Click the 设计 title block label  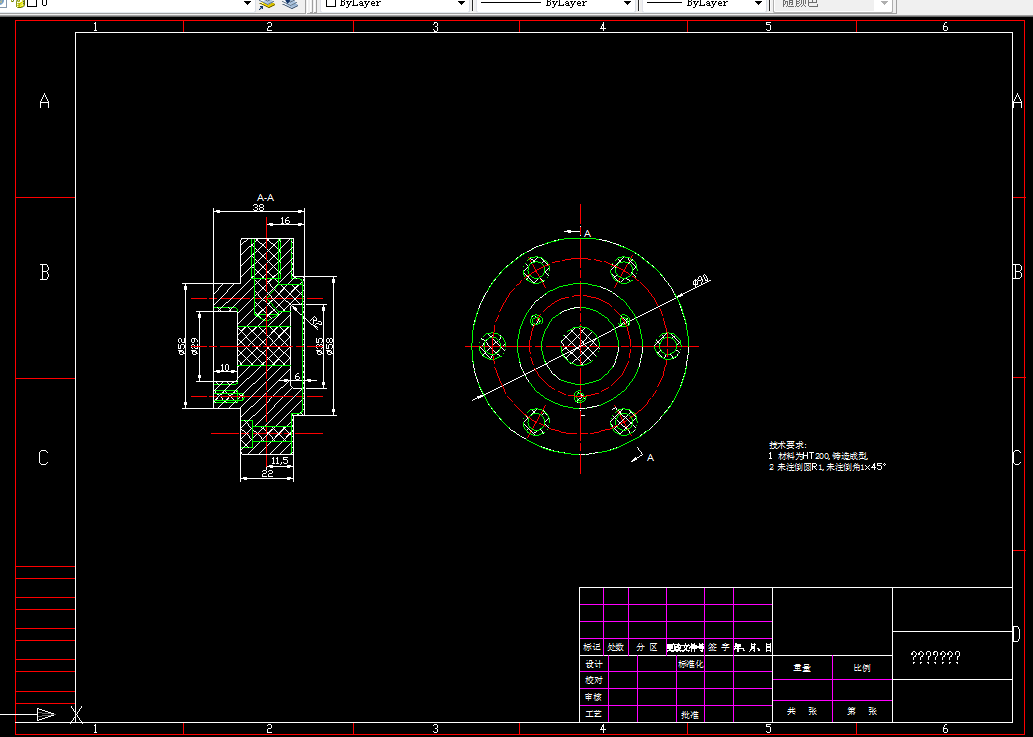(594, 664)
